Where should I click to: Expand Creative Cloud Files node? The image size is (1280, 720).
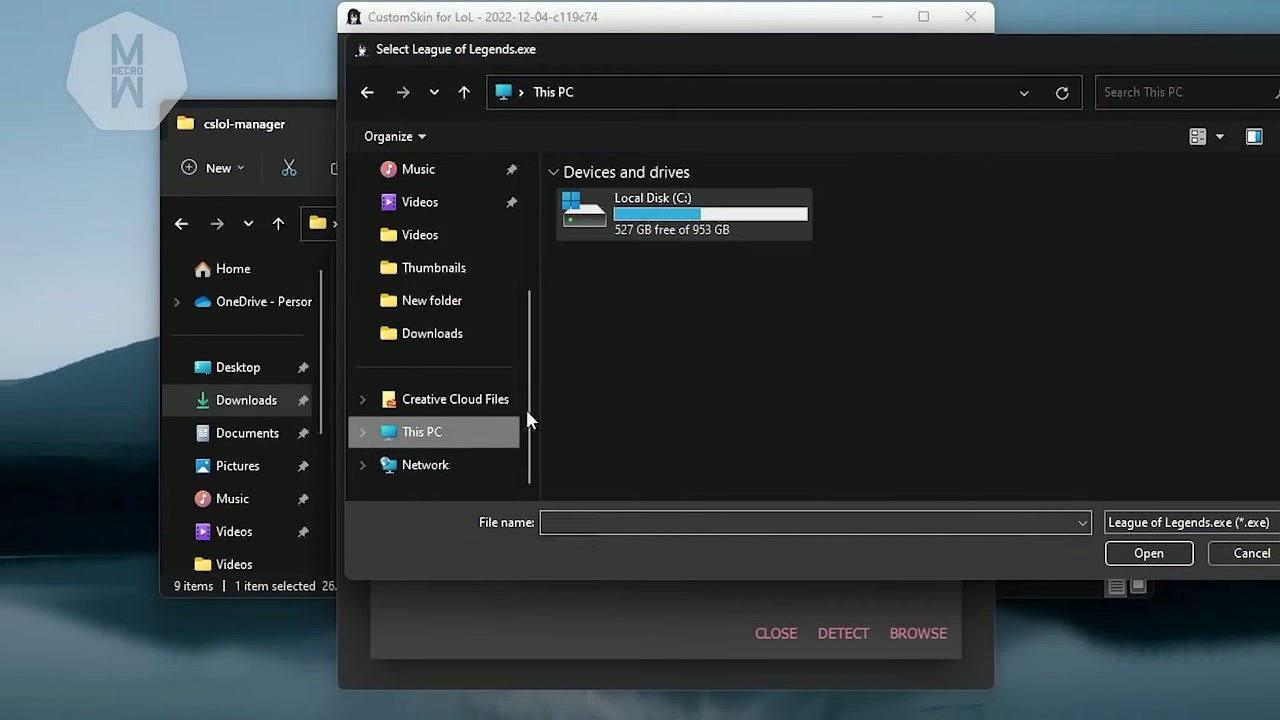pos(362,400)
